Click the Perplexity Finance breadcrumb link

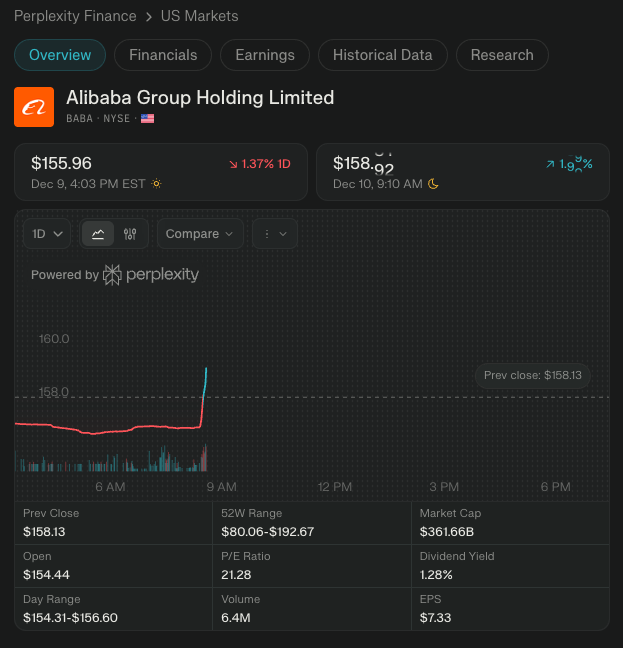coord(75,16)
